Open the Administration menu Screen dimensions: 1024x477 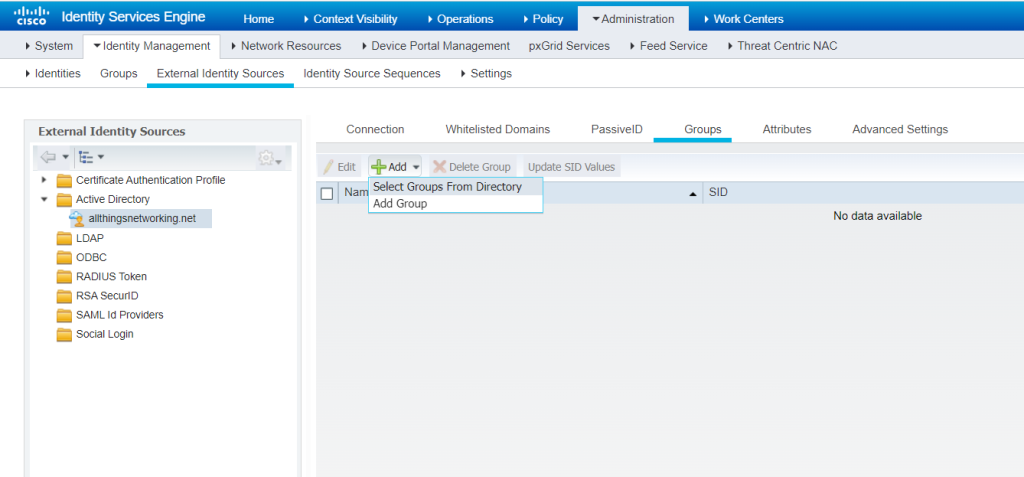tap(633, 19)
